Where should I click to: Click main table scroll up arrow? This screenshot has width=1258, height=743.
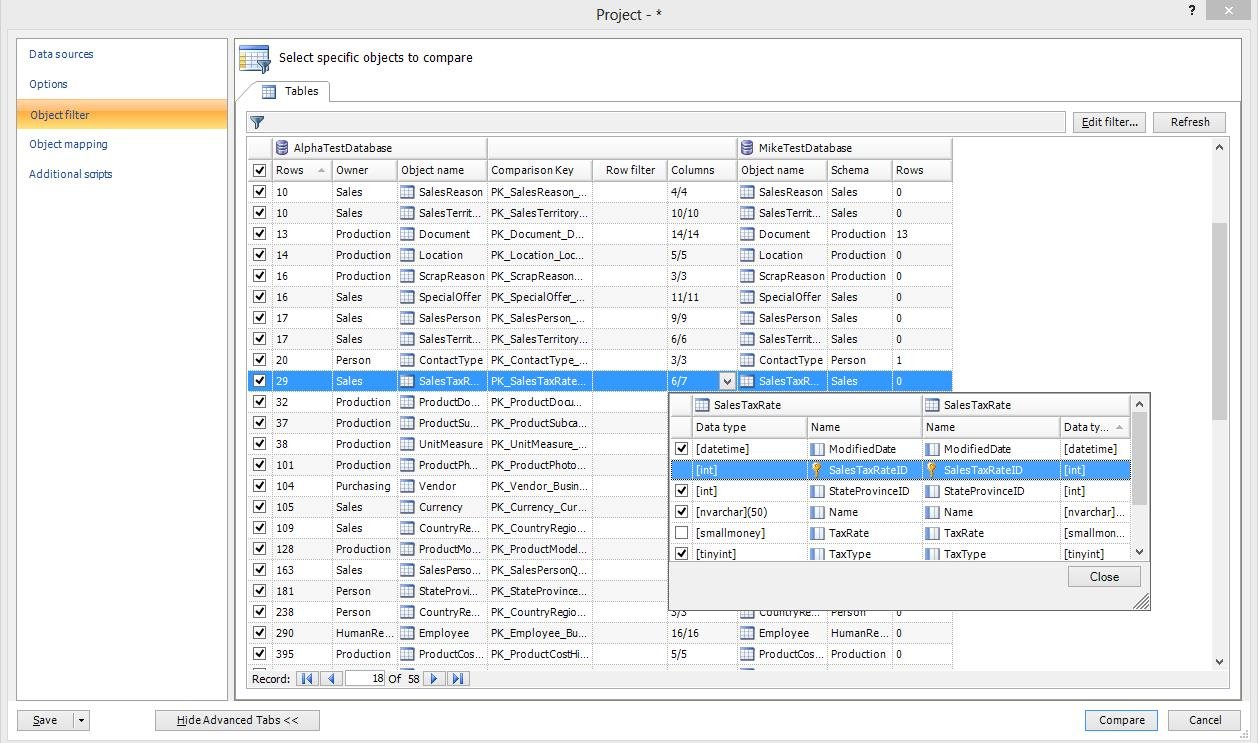click(x=1219, y=148)
